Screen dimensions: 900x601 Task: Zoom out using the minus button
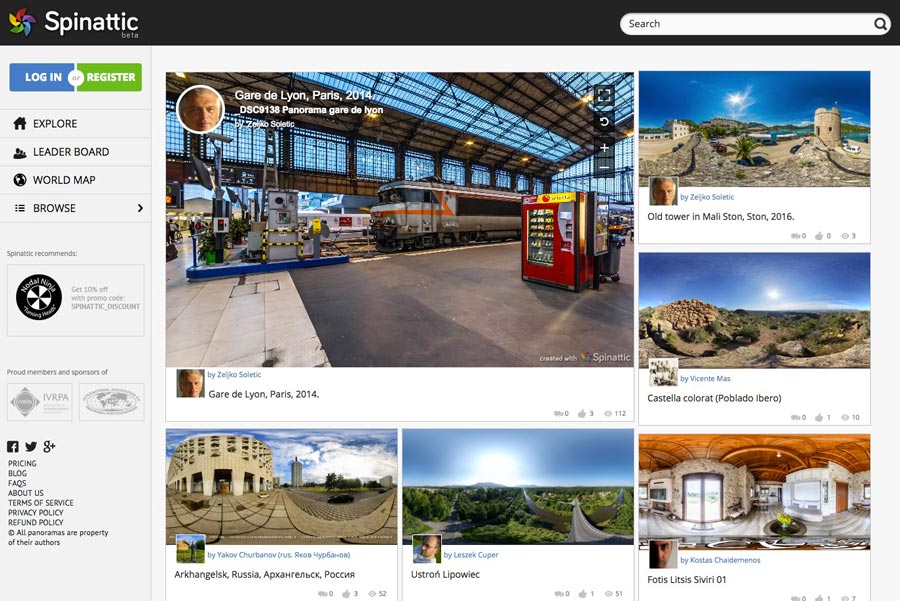603,169
